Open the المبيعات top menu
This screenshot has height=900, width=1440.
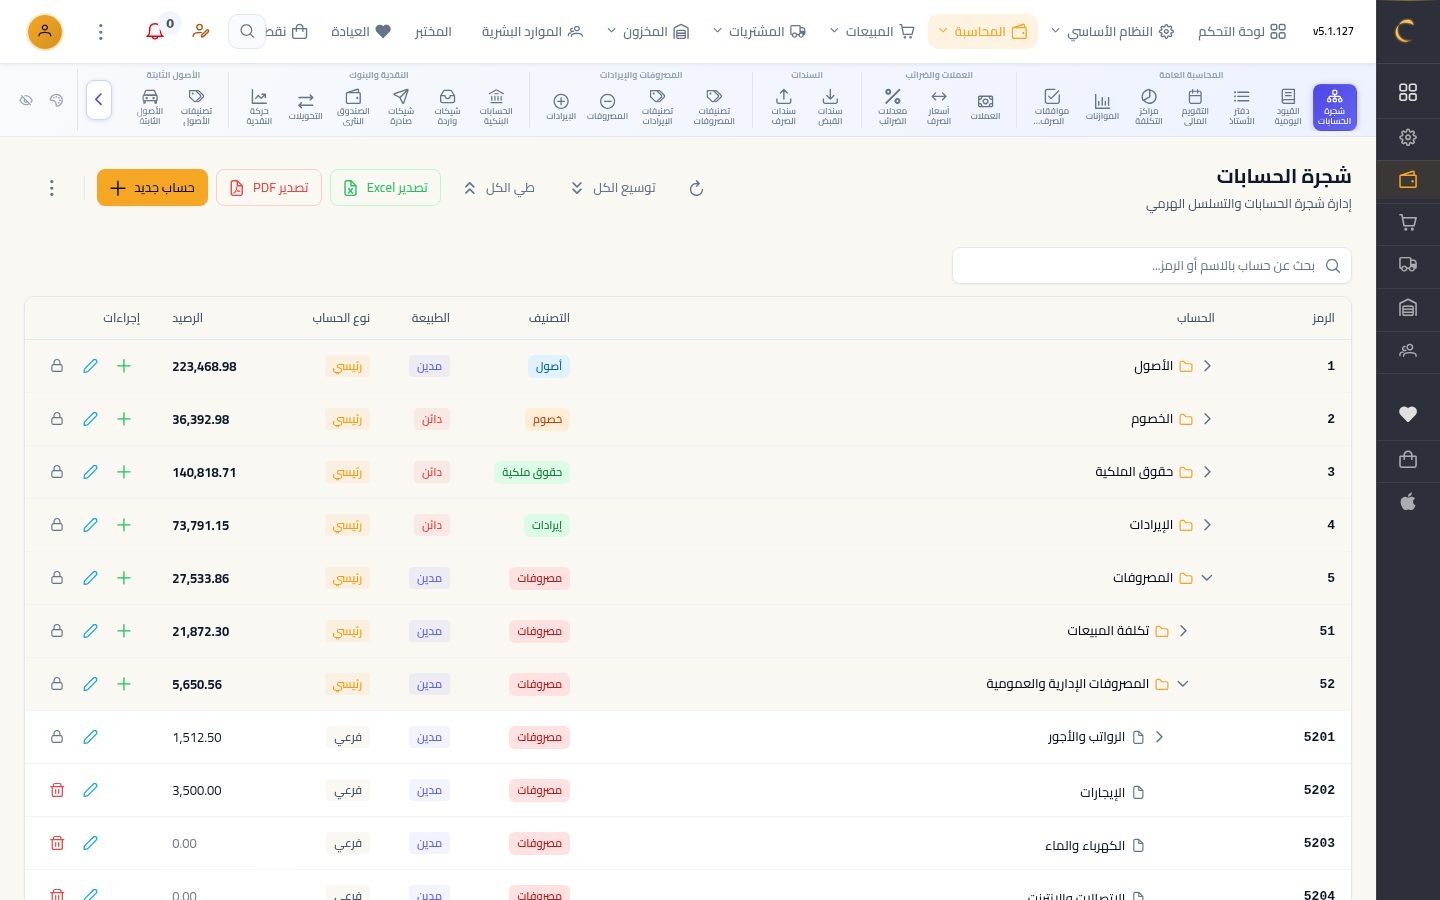tap(872, 32)
